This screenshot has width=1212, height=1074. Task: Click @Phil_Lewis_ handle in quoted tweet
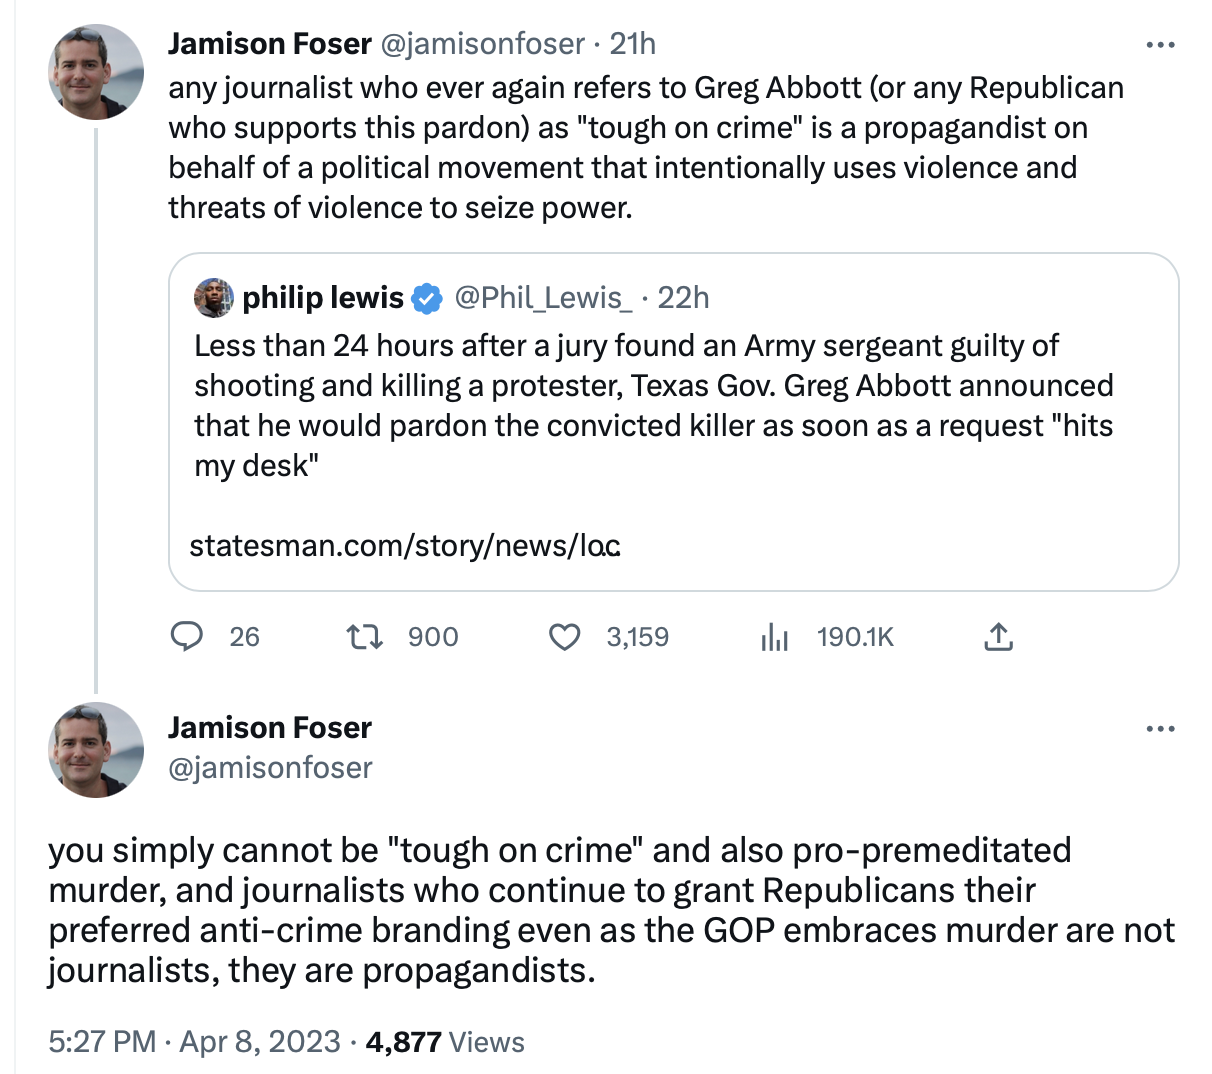coord(543,298)
